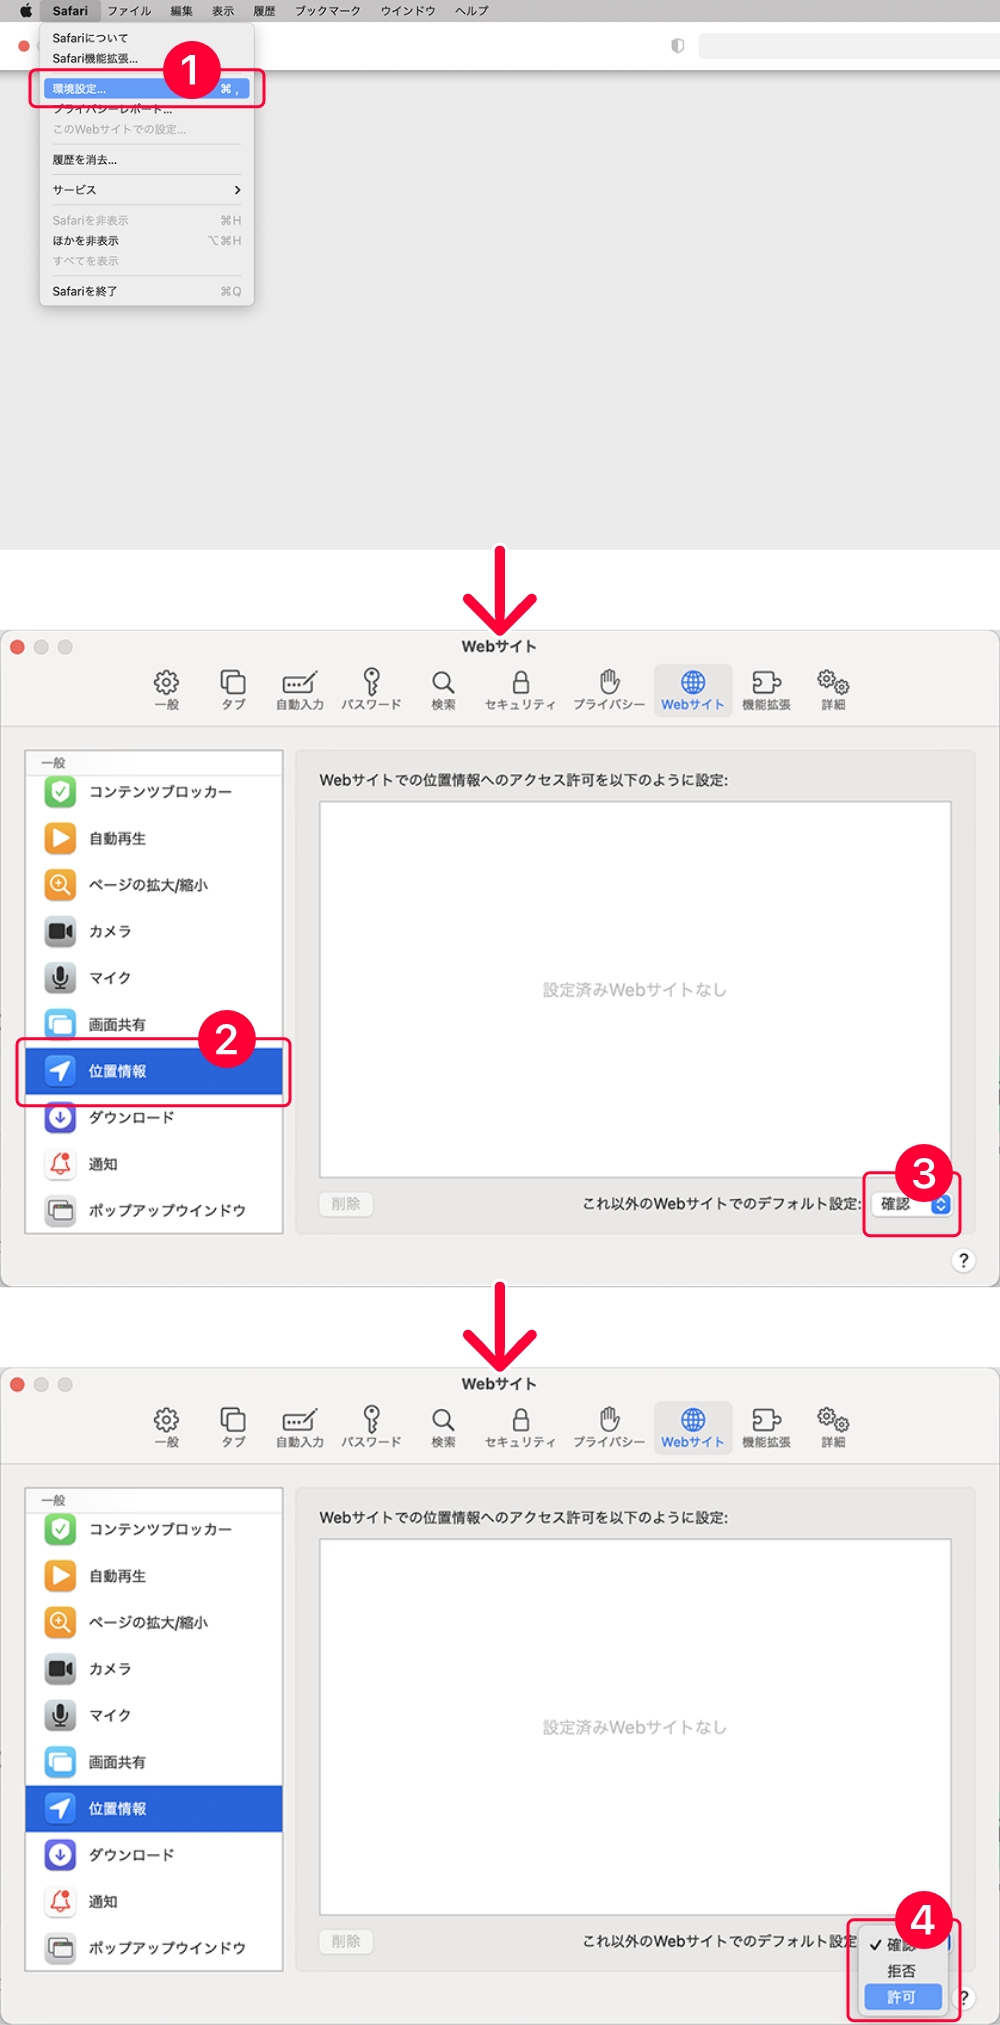
Task: Choose 拒否 in the open default-setting menu
Action: [903, 1971]
